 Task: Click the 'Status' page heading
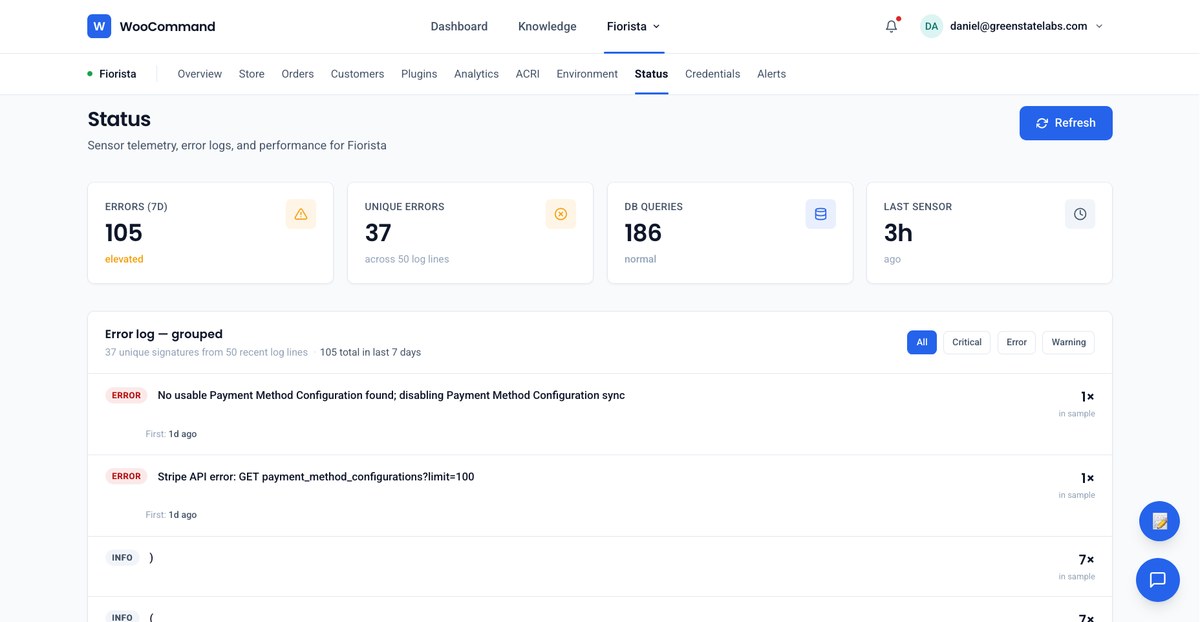[119, 119]
